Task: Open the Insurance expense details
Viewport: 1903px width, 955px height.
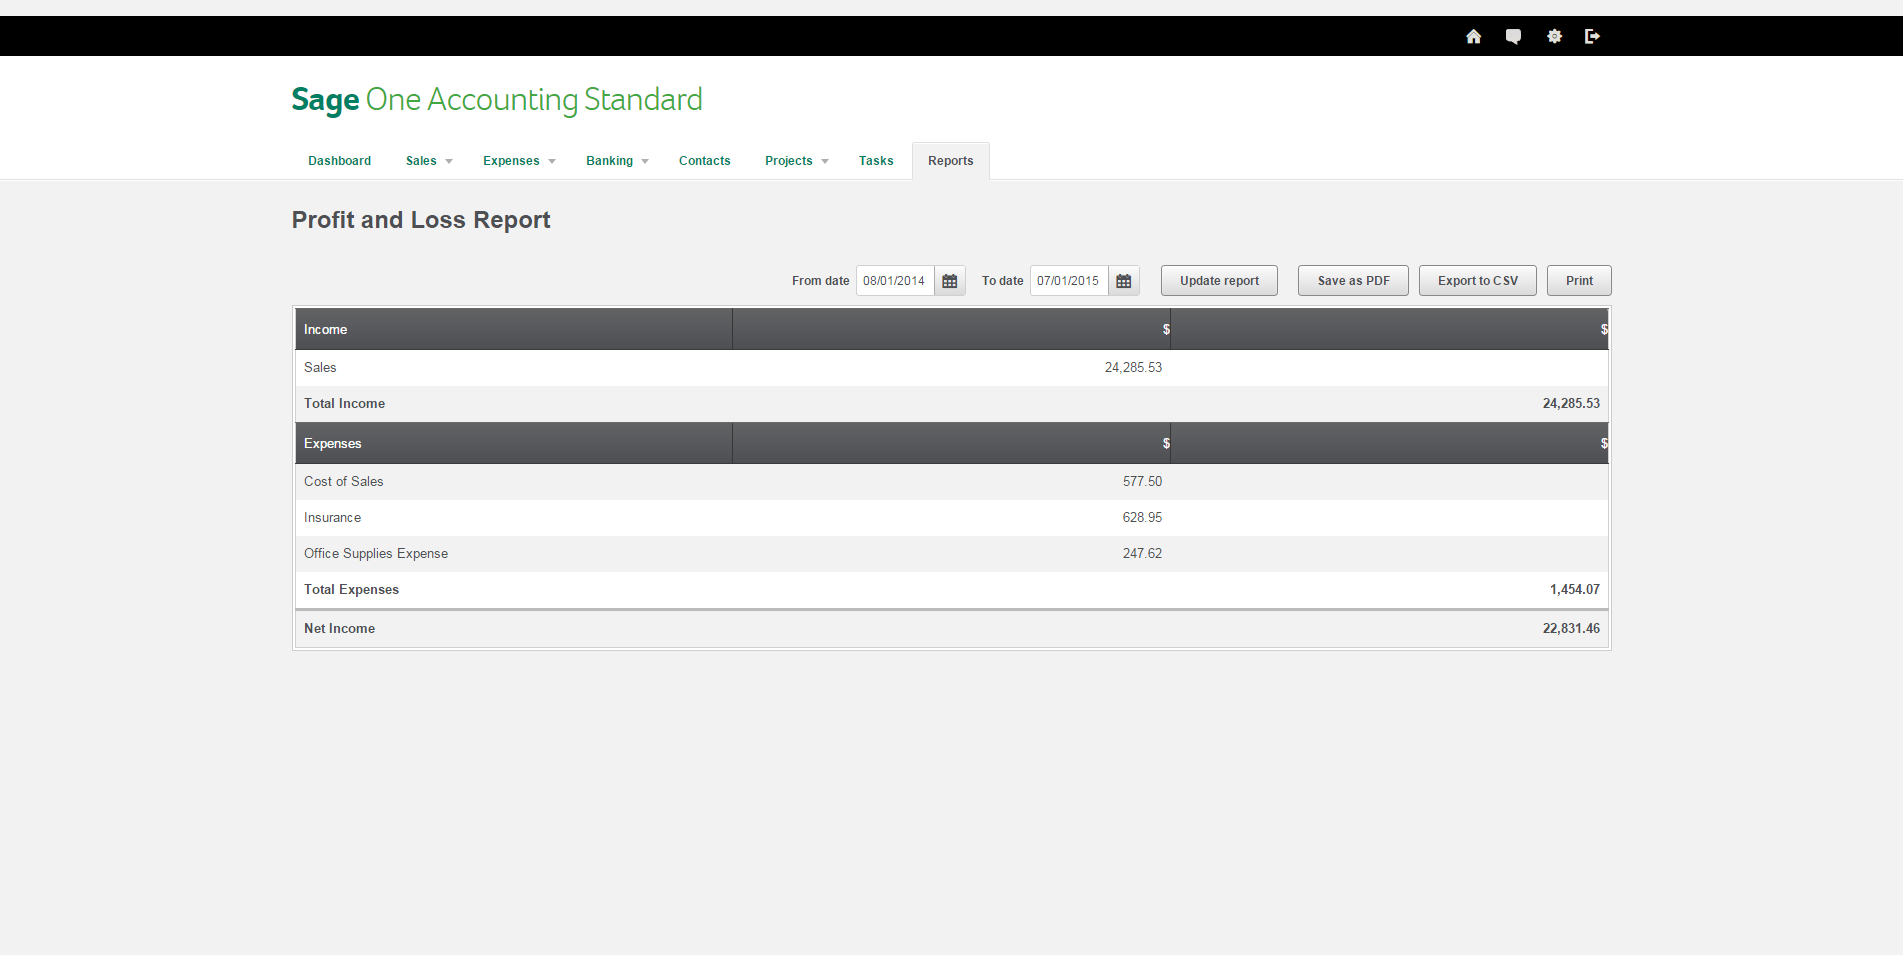Action: [x=332, y=517]
